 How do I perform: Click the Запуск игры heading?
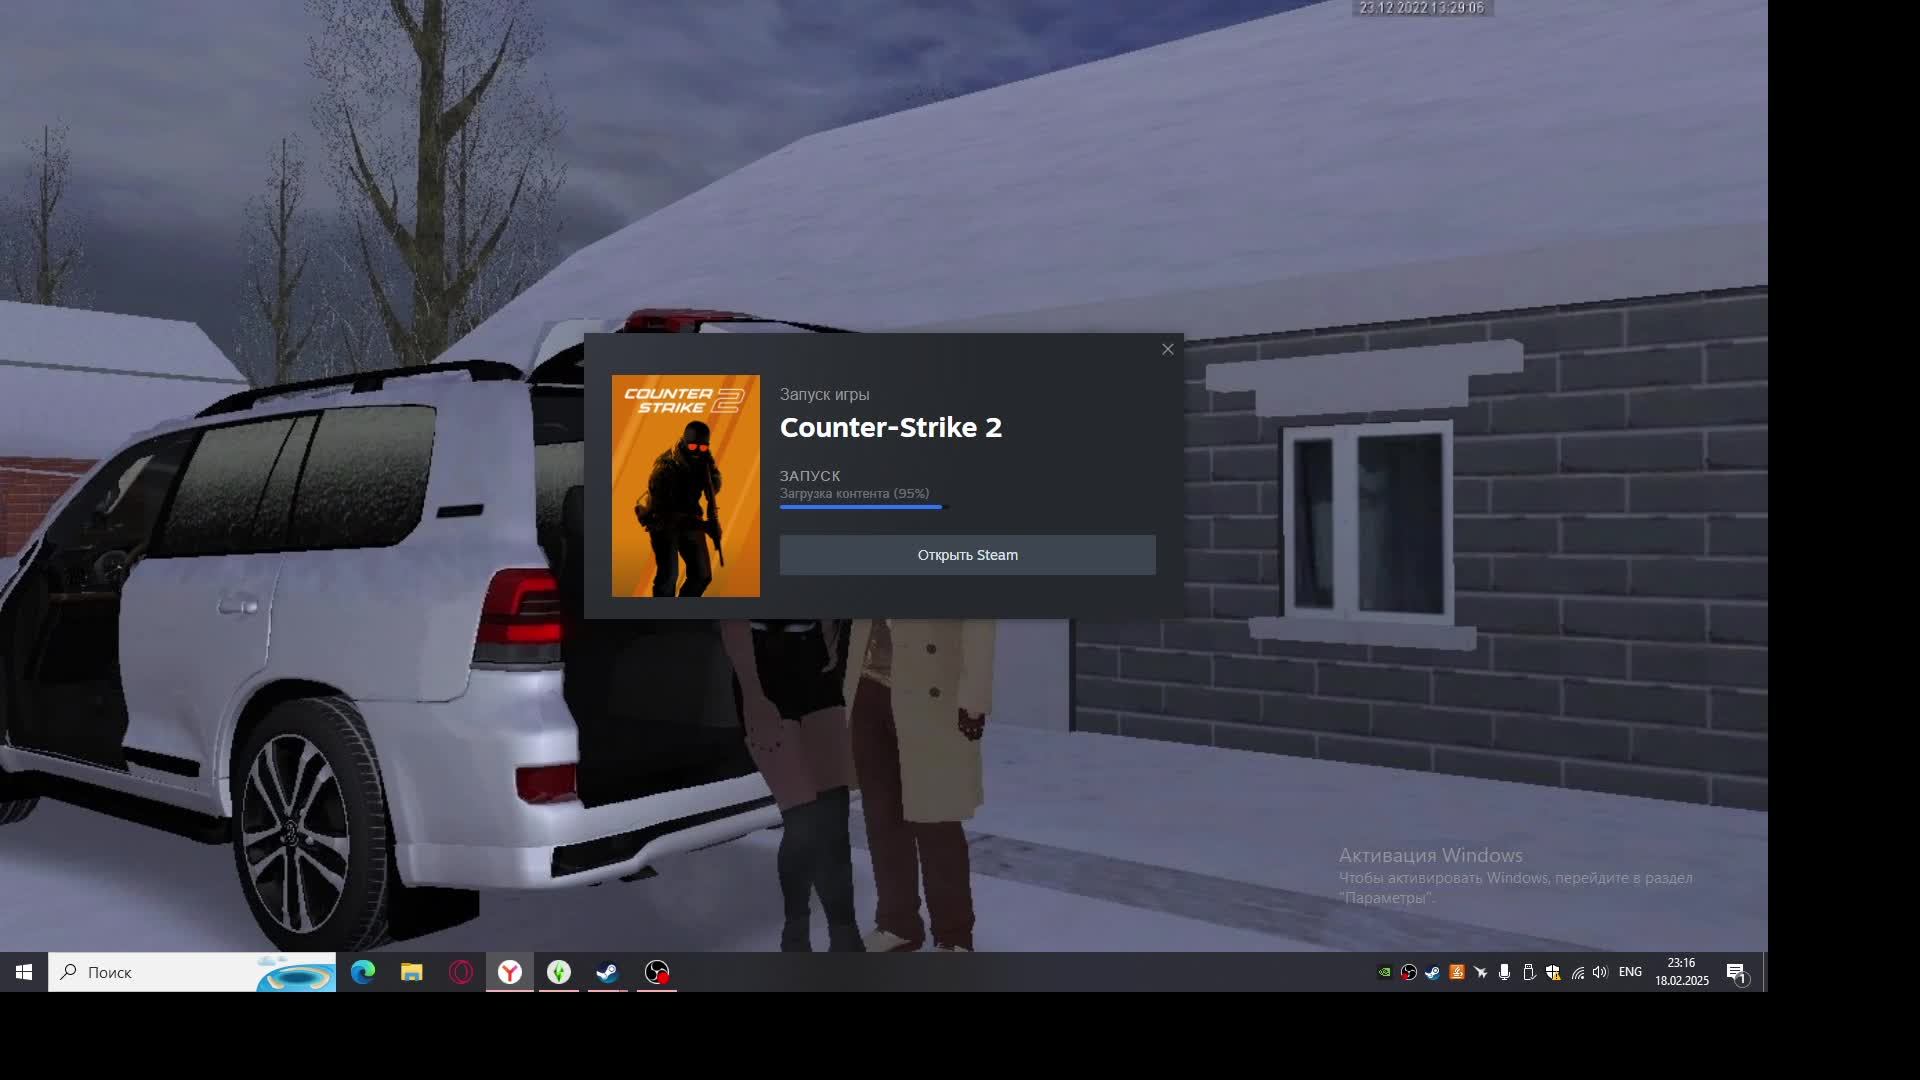click(x=824, y=394)
